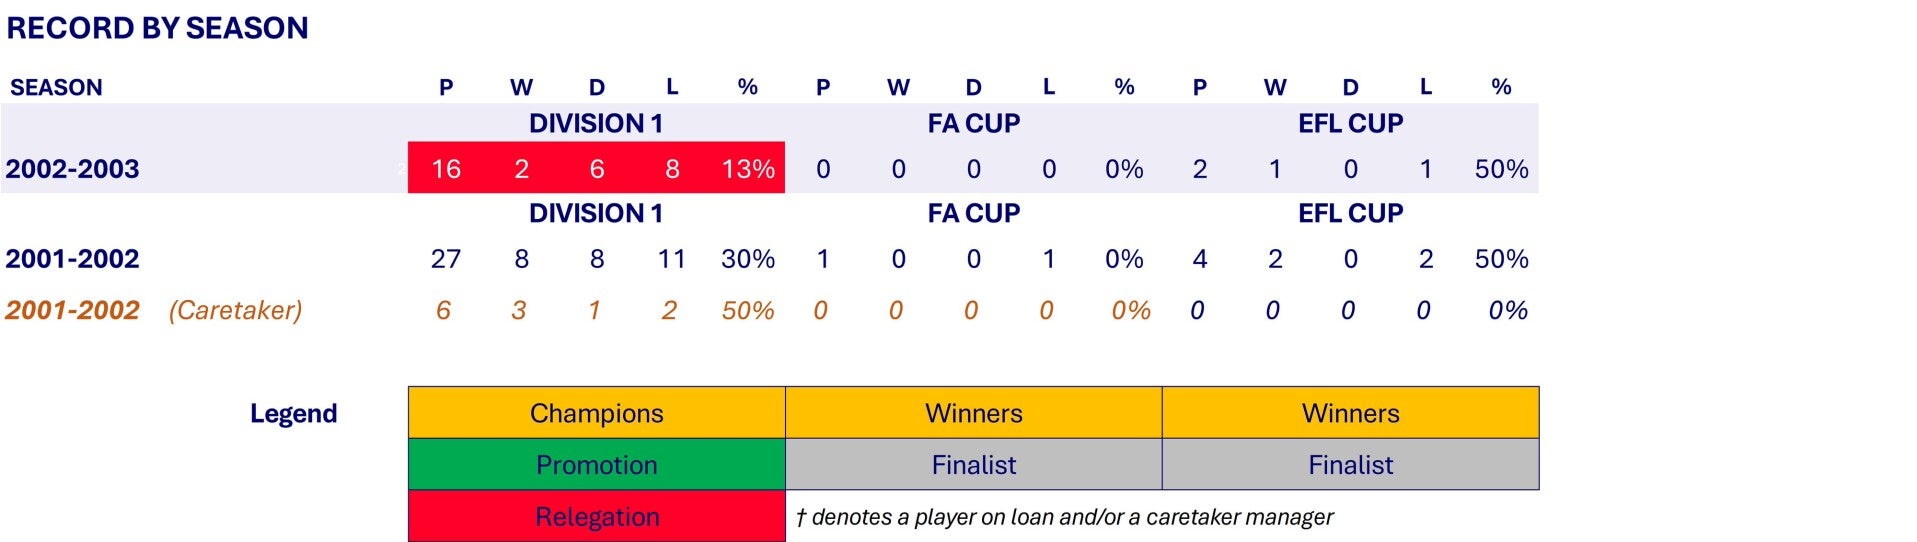The height and width of the screenshot is (542, 1917).
Task: Select the yellow Champions legend cell
Action: pyautogui.click(x=596, y=413)
